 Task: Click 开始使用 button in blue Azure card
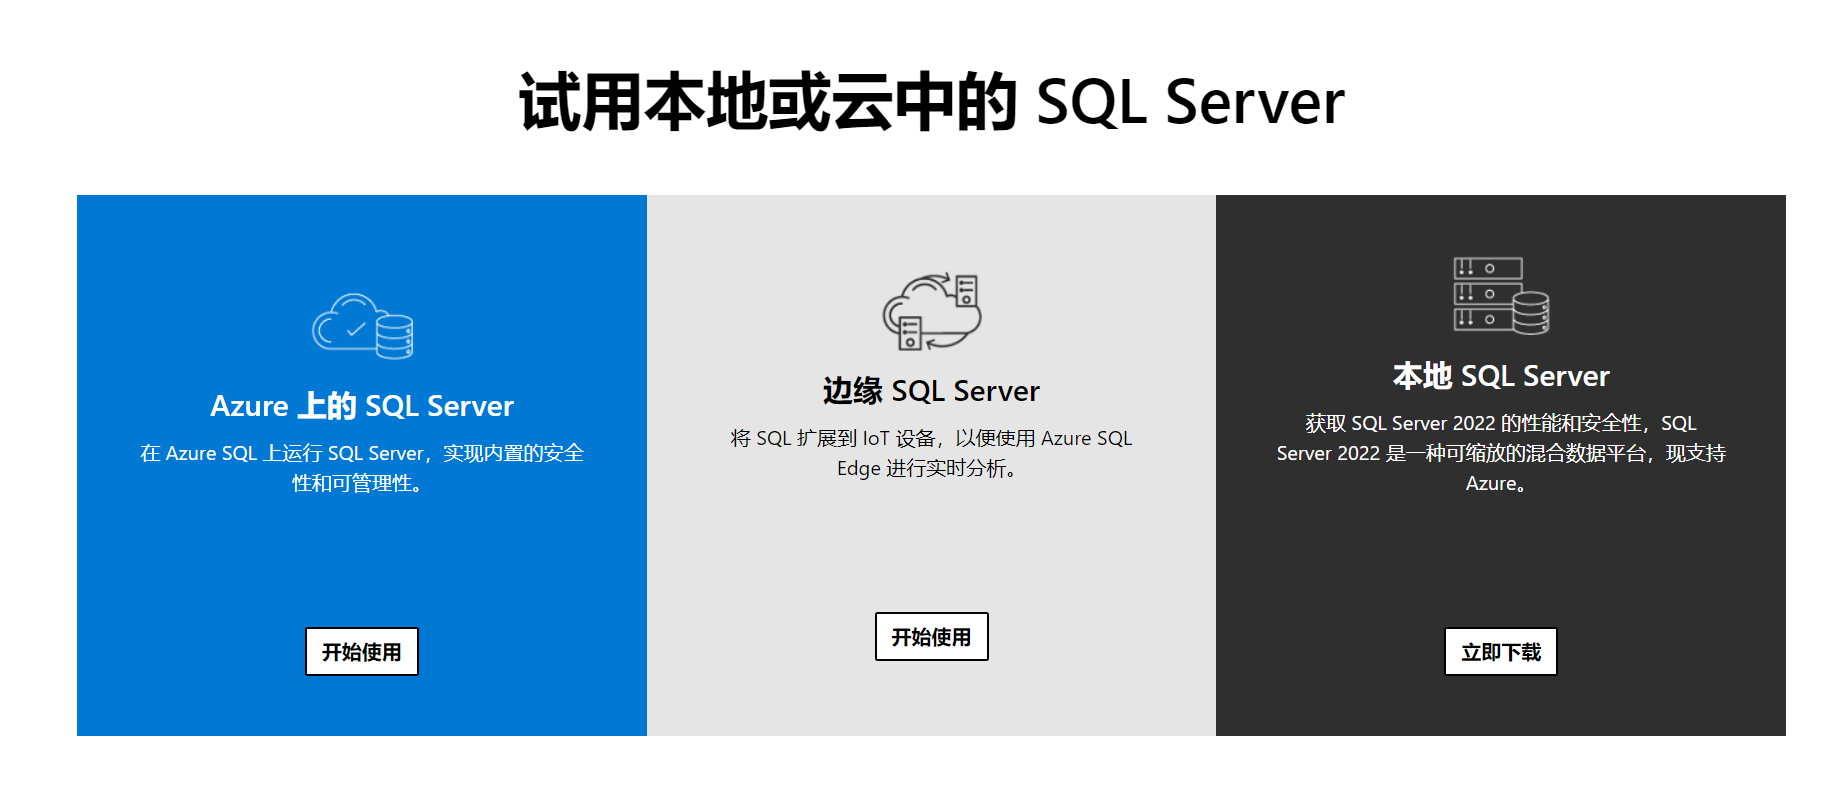coord(362,652)
